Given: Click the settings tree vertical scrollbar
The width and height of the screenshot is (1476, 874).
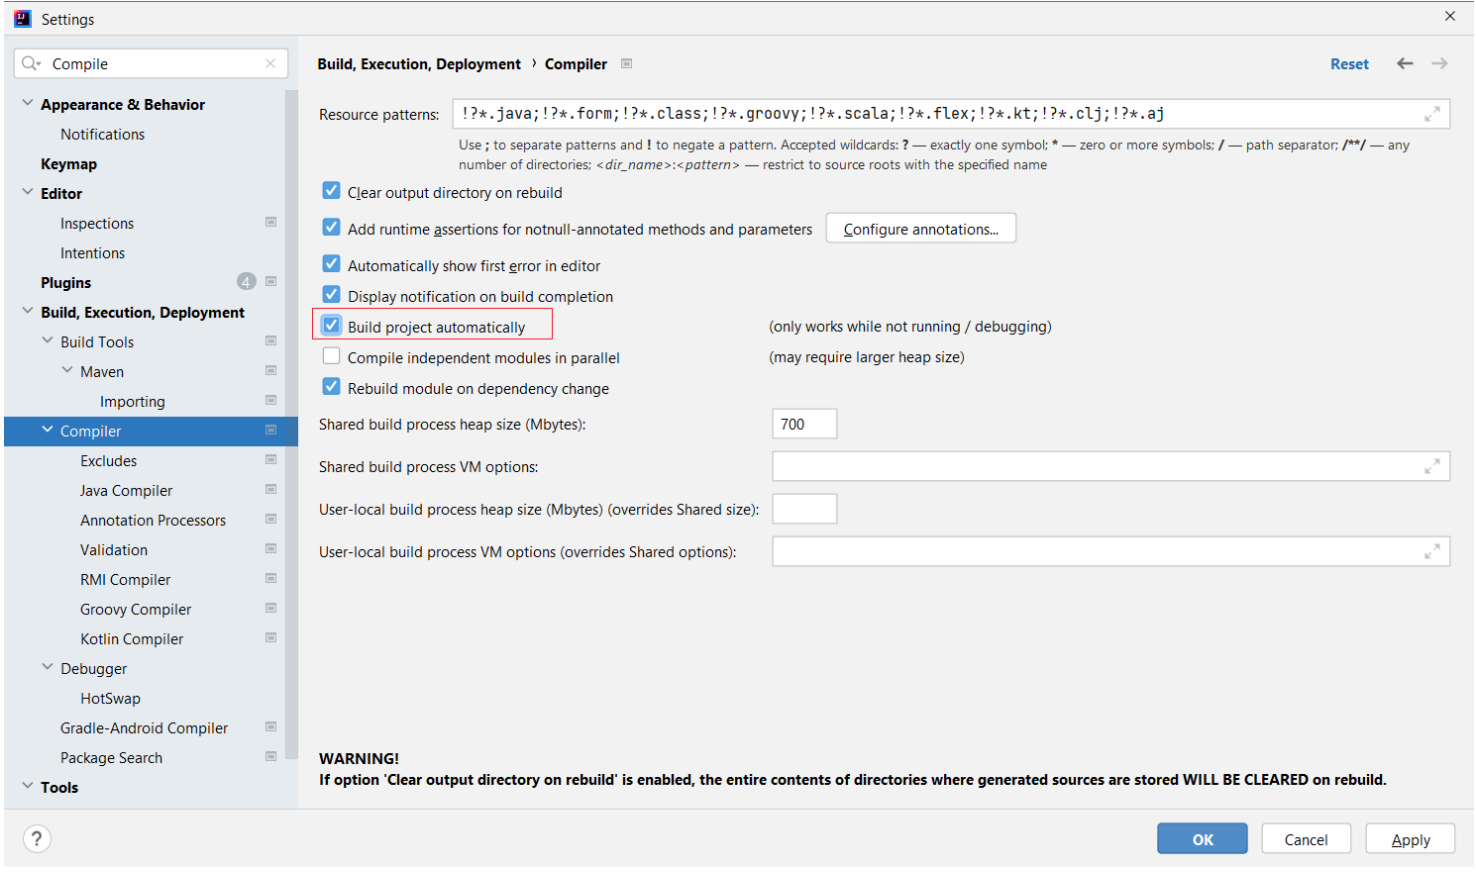Looking at the screenshot, I should [291, 425].
